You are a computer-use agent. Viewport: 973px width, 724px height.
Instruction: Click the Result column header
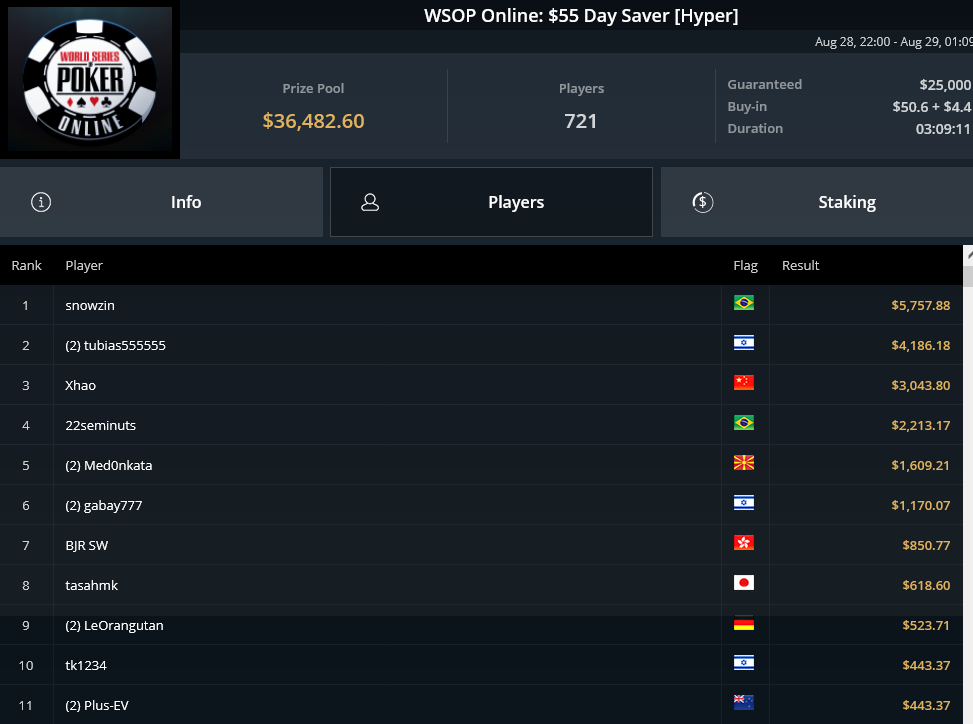pyautogui.click(x=800, y=266)
